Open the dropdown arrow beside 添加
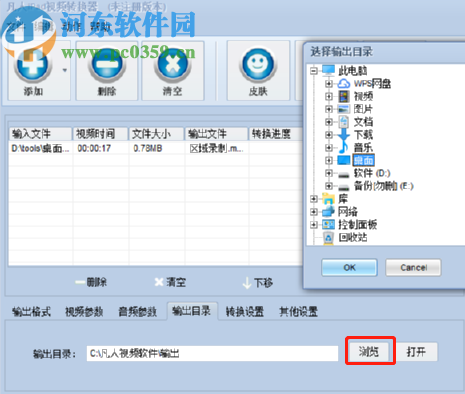465x394 pixels. coord(65,70)
